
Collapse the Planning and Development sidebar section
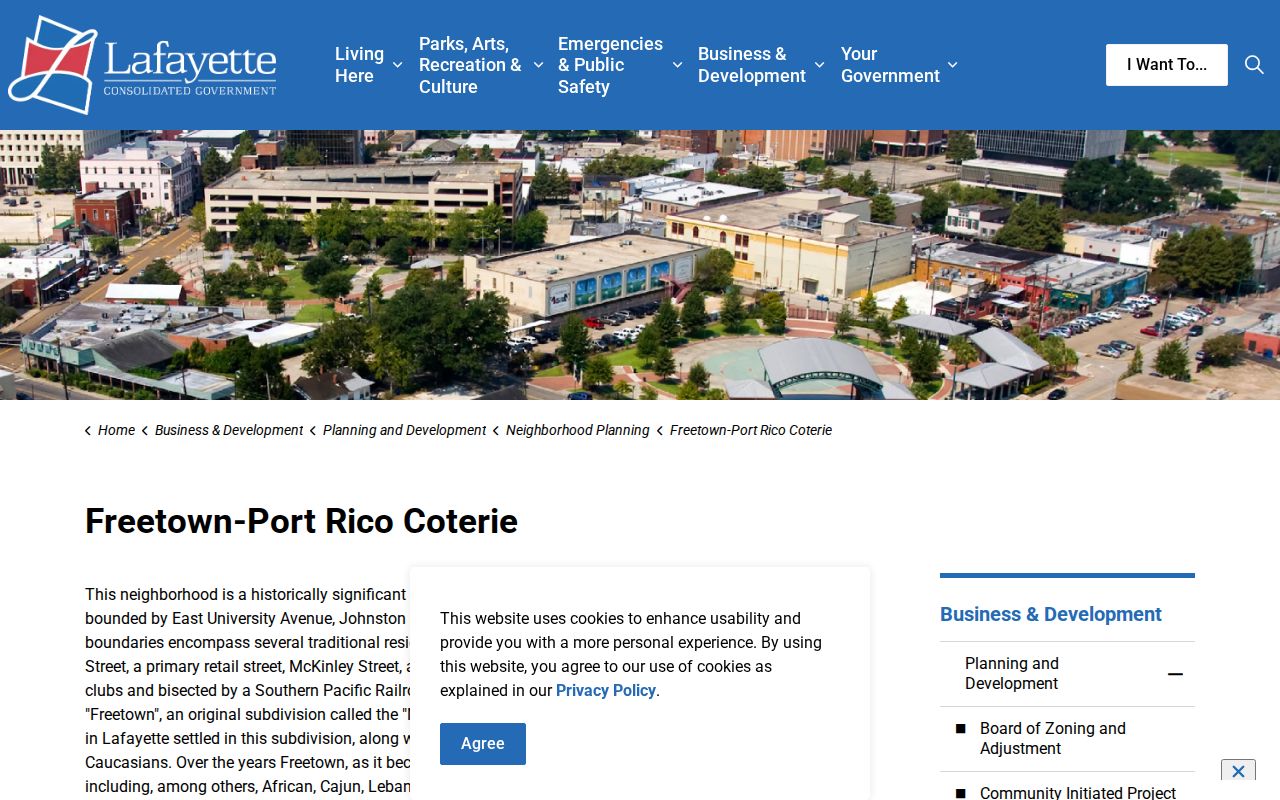tap(1175, 674)
